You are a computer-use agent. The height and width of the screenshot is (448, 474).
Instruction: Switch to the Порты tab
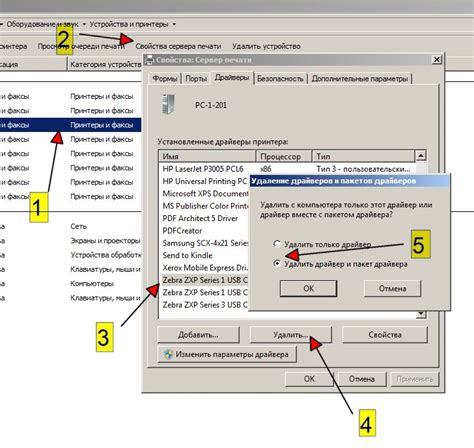pos(196,79)
